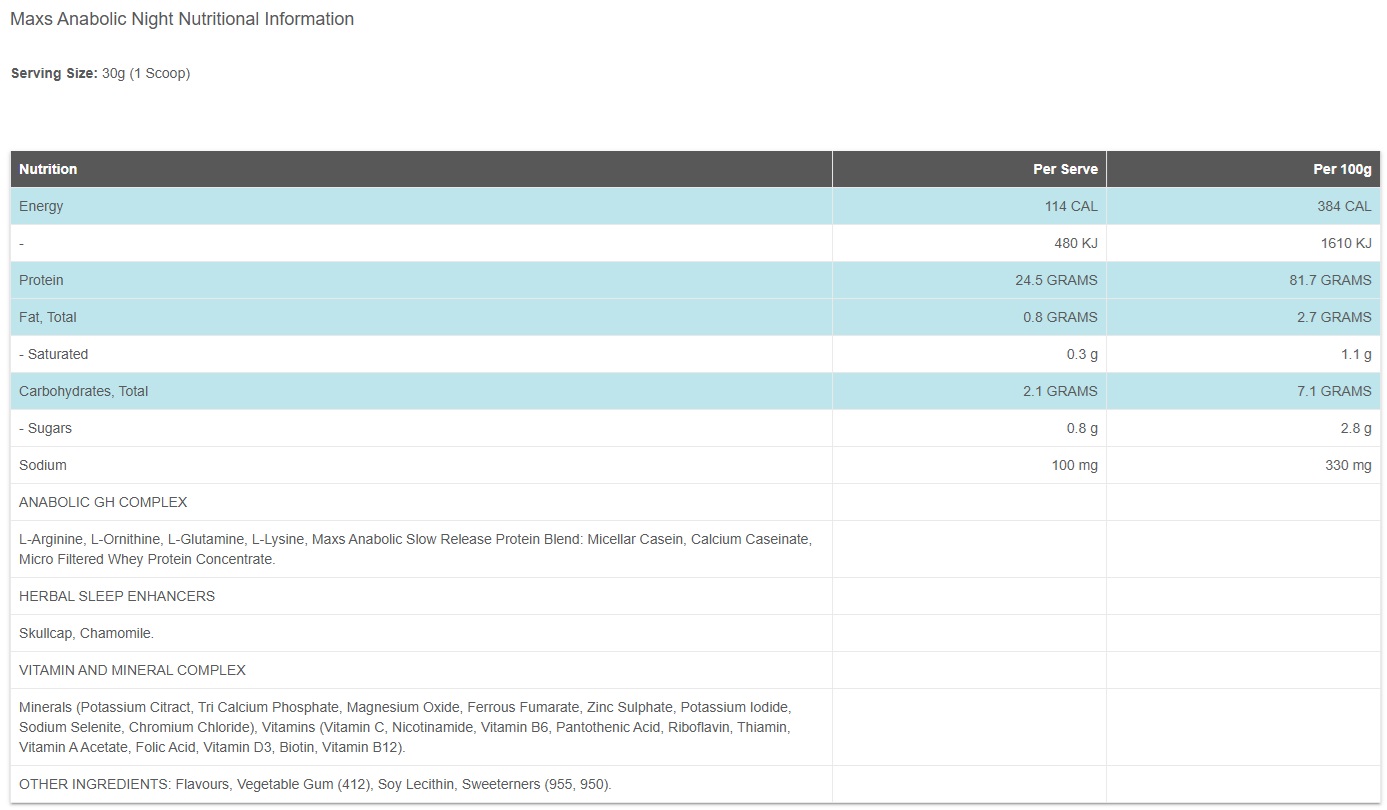Screen dimensions: 1387x810
Task: Click the '7.1 GRAMS' carbohydrates value
Action: [1334, 391]
